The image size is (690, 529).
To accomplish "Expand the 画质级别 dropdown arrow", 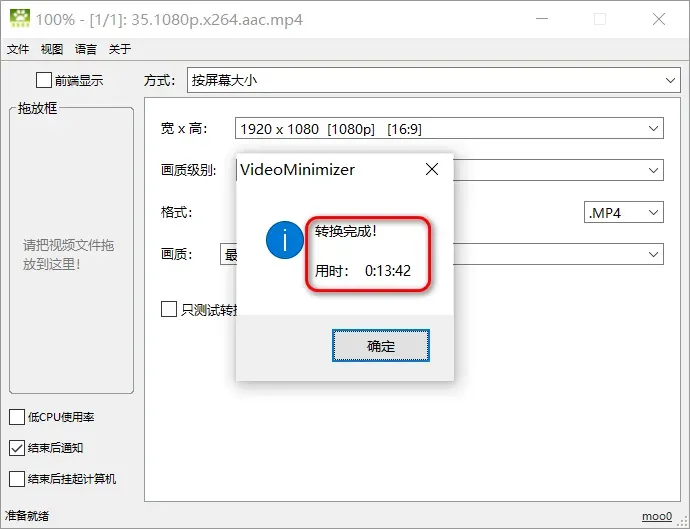I will 653,170.
